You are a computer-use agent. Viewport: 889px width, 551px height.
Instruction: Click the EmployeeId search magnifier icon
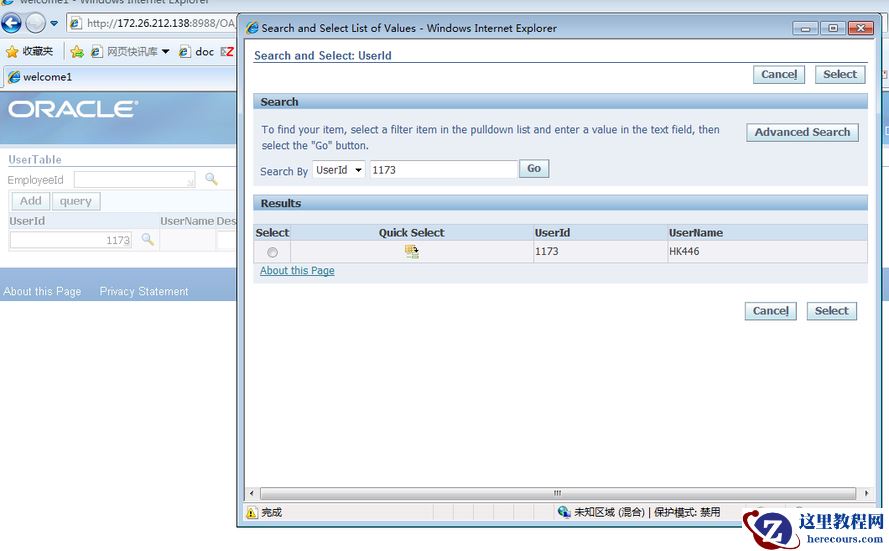(211, 179)
